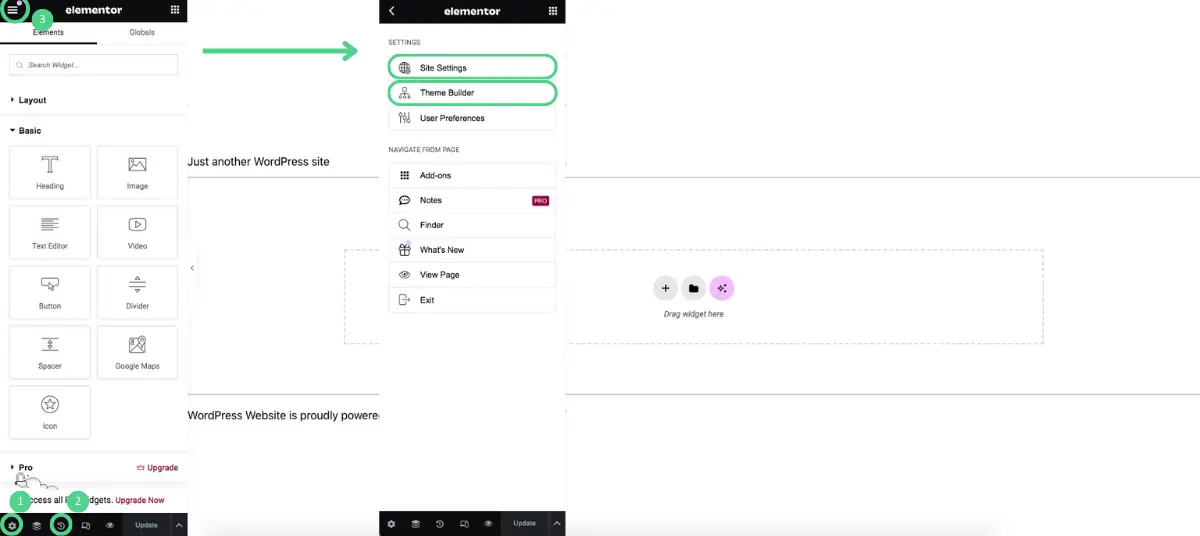The height and width of the screenshot is (536, 1200).
Task: Open save options arrow beside Update in settings panel
Action: point(557,524)
